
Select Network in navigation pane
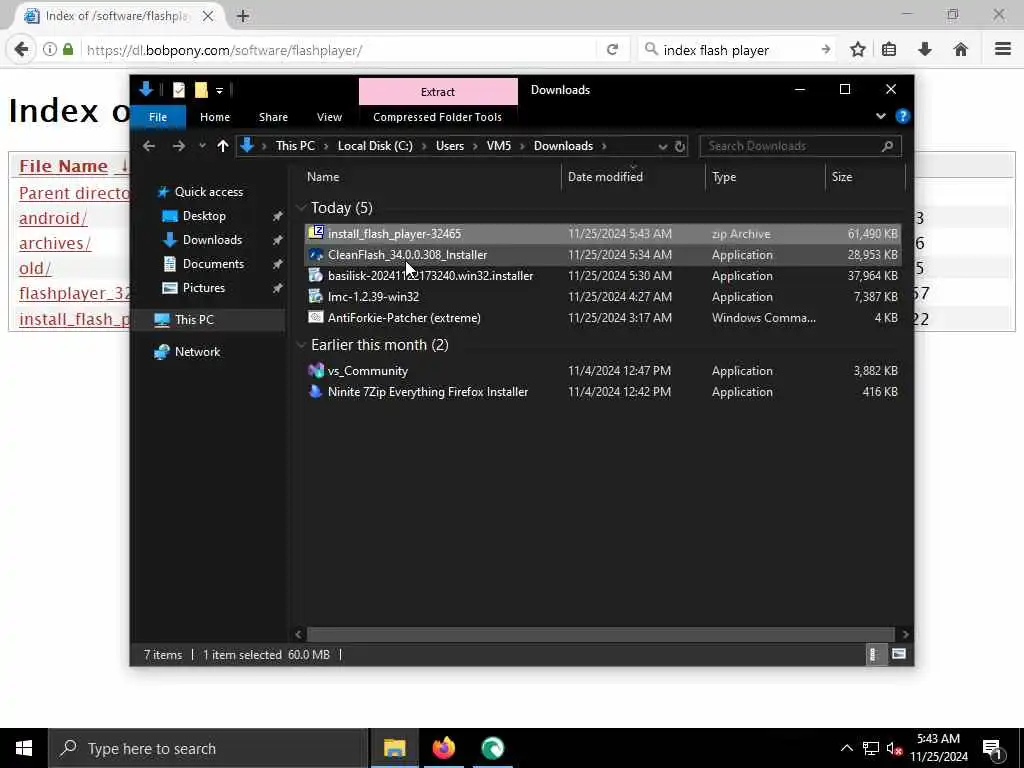pyautogui.click(x=197, y=352)
